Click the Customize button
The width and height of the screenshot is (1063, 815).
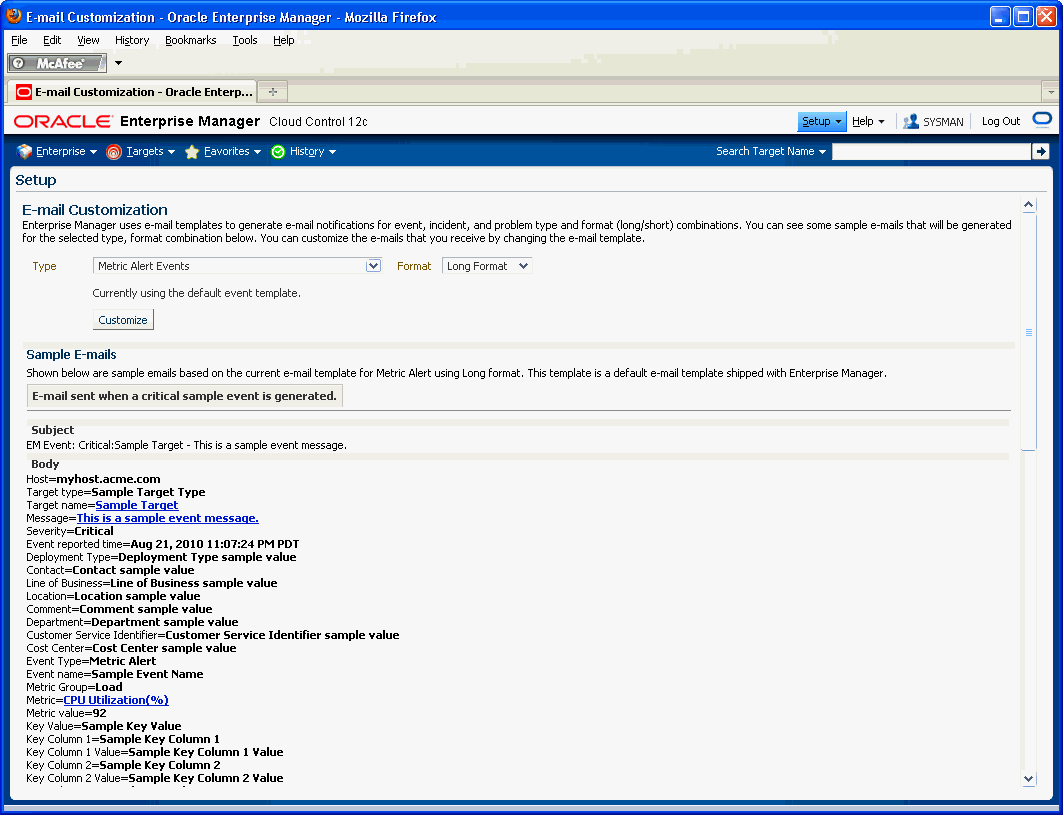123,320
